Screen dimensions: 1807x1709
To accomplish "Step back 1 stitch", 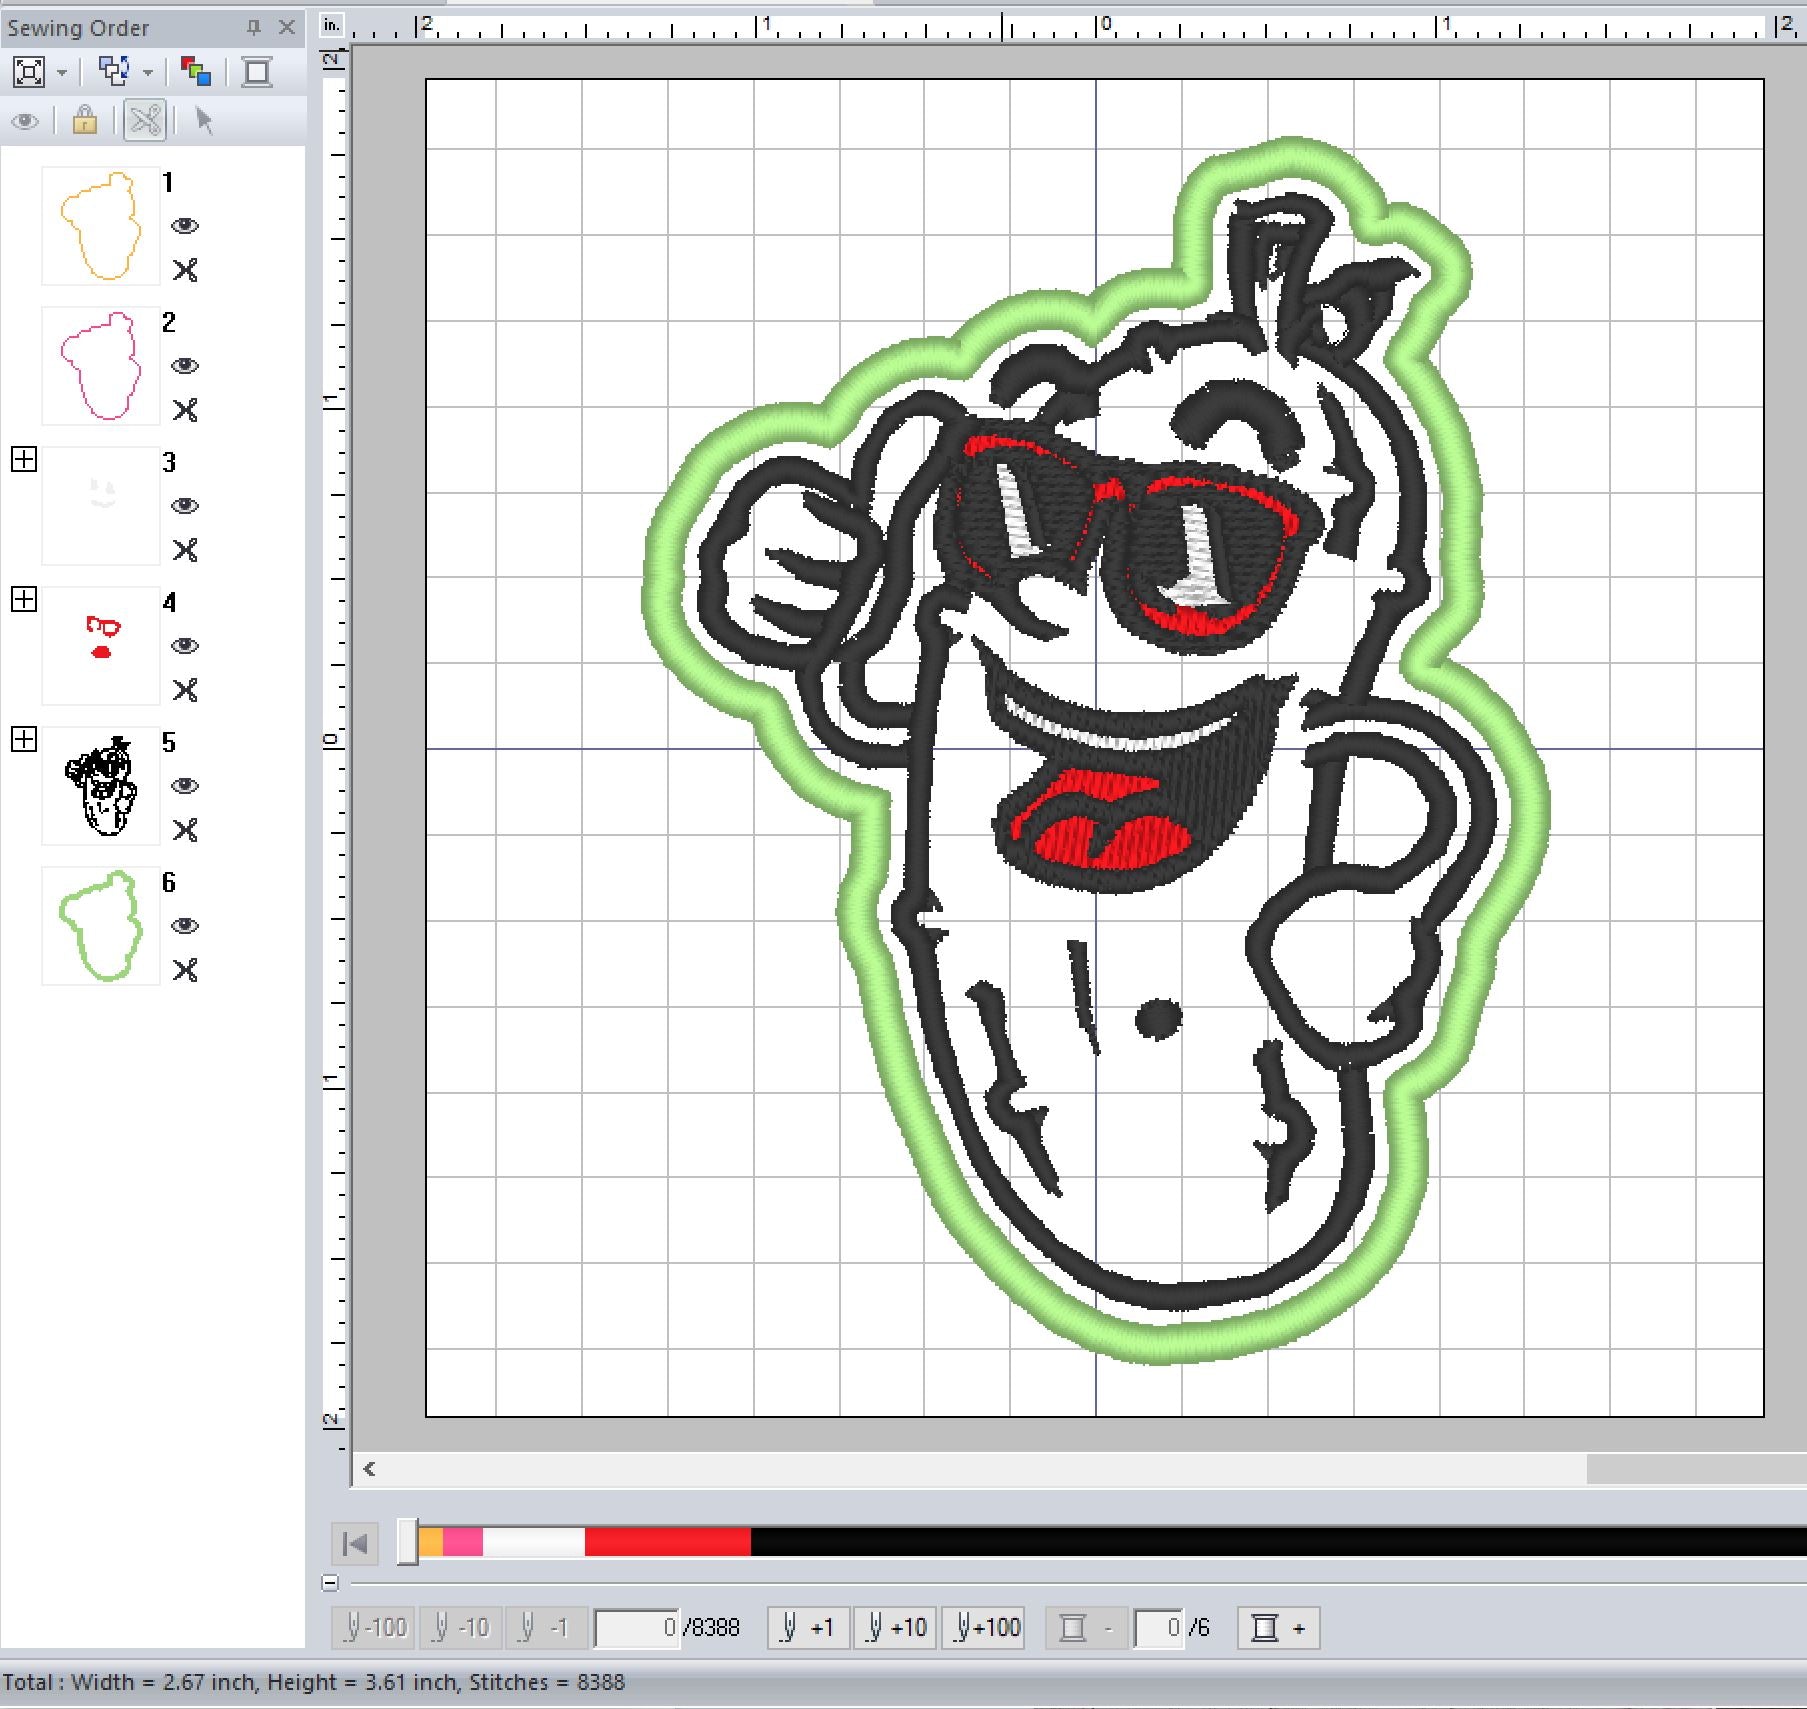I will [546, 1628].
